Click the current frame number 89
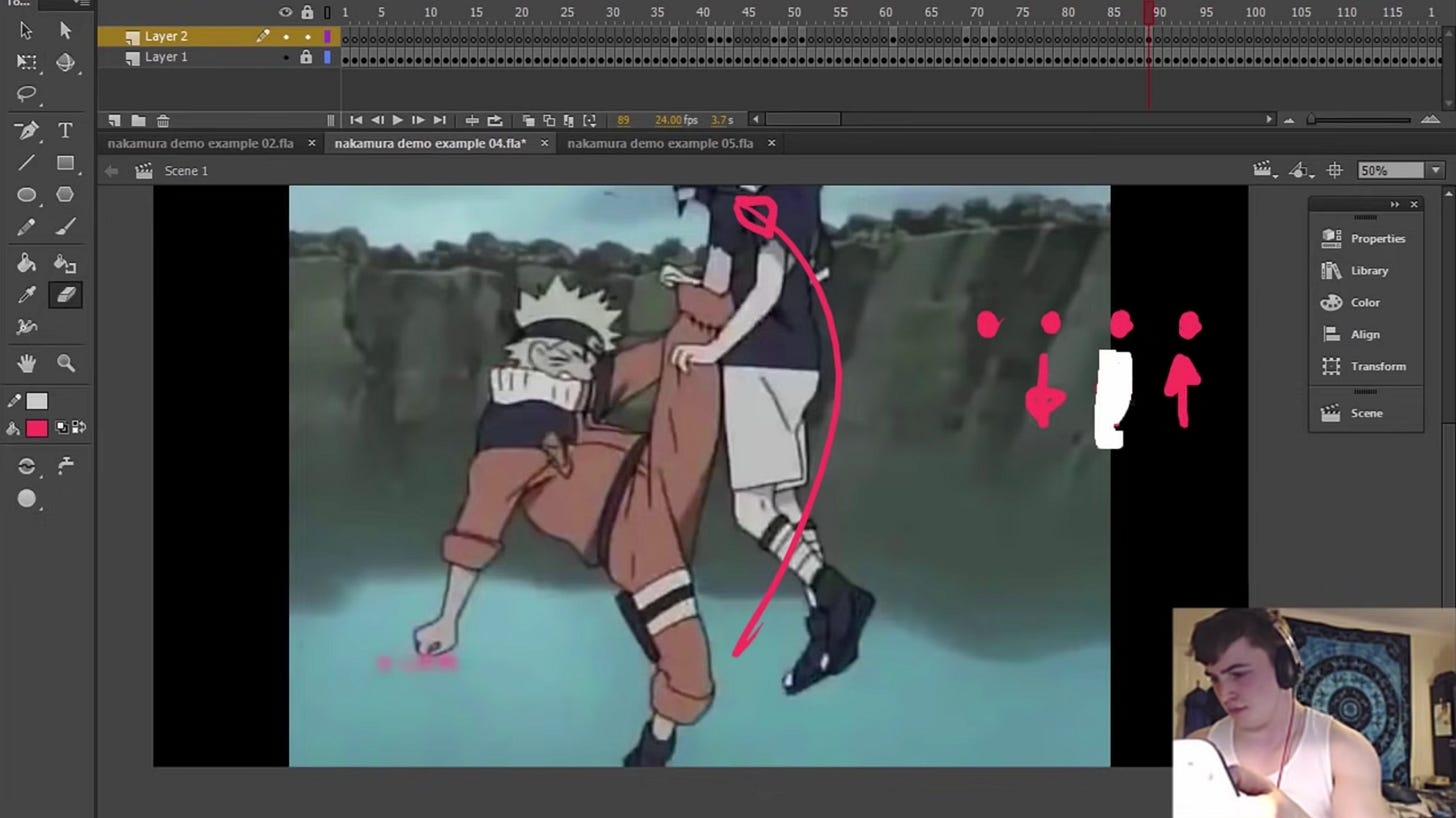Screen dimensions: 1456x818 [623, 120]
